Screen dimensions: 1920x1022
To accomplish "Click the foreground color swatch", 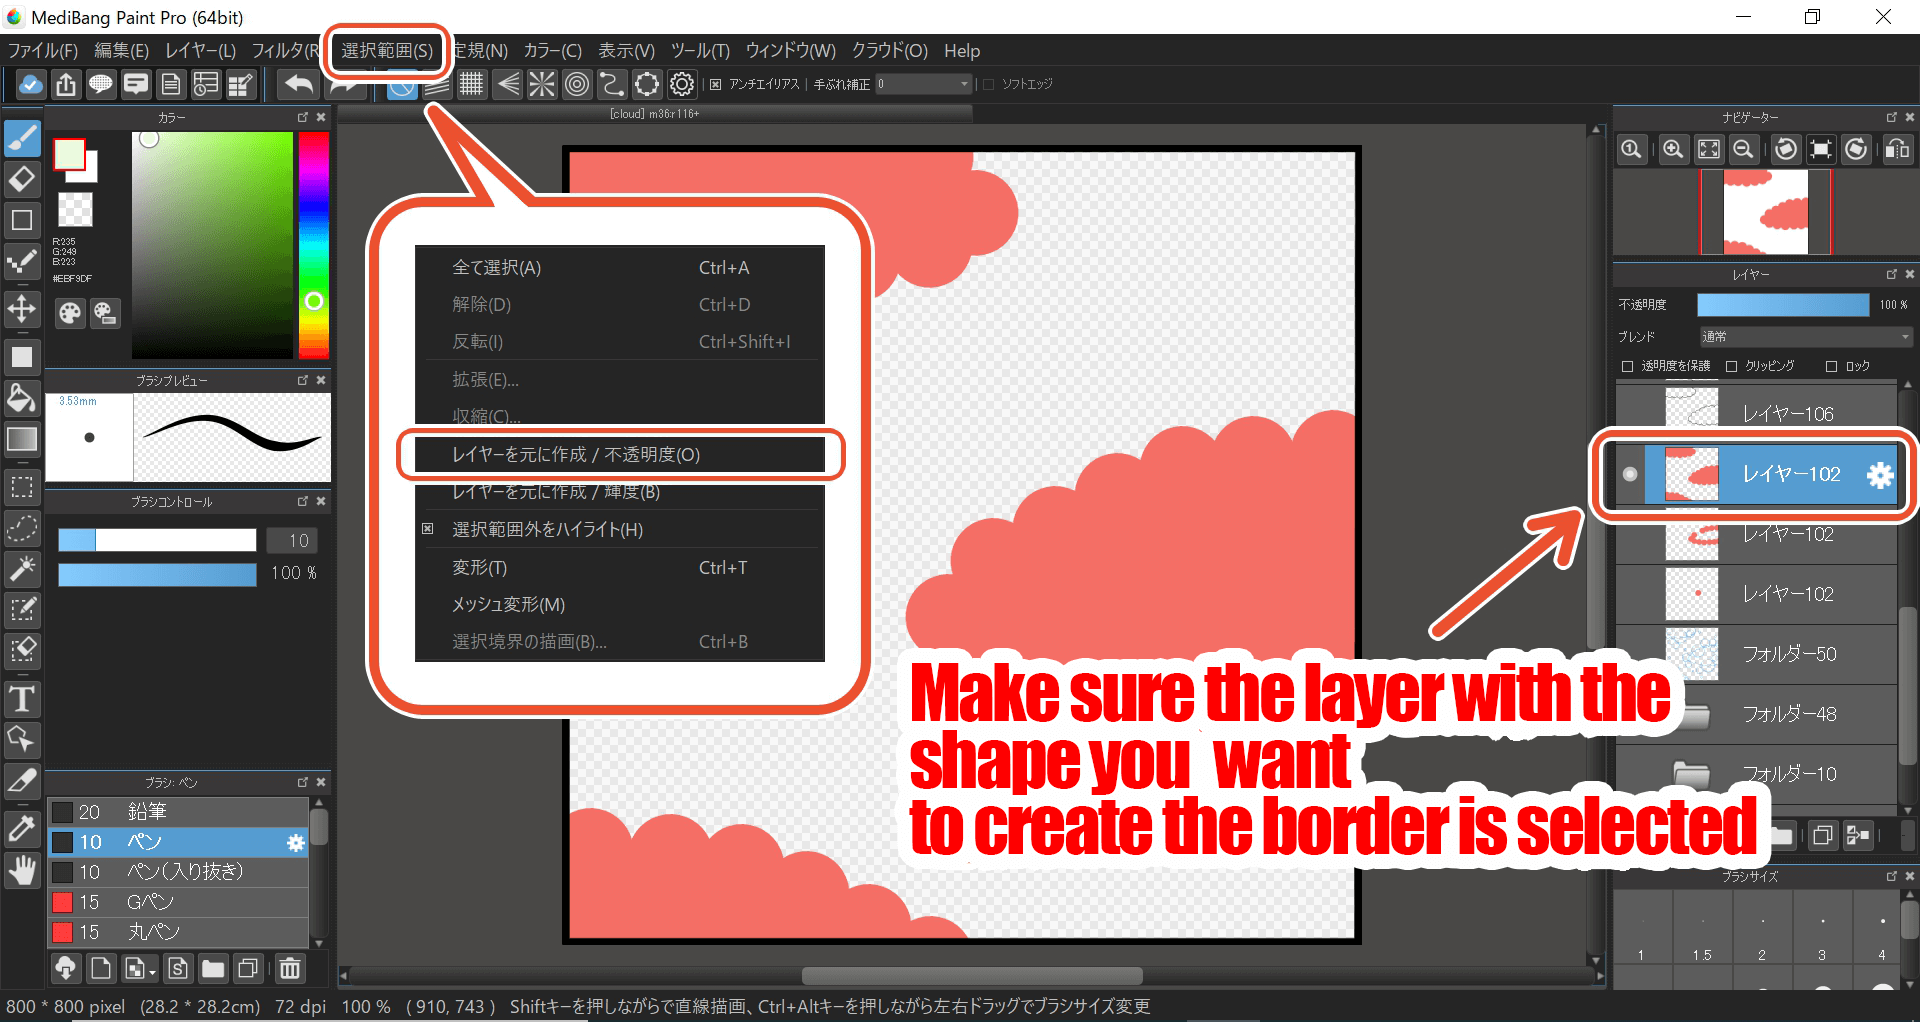I will pos(69,155).
